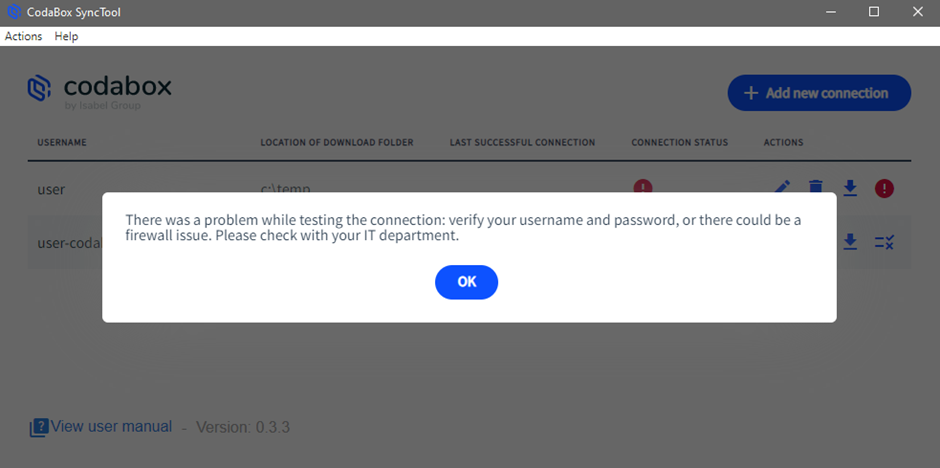Click the download icon in the user row
The width and height of the screenshot is (940, 468).
pyautogui.click(x=849, y=188)
